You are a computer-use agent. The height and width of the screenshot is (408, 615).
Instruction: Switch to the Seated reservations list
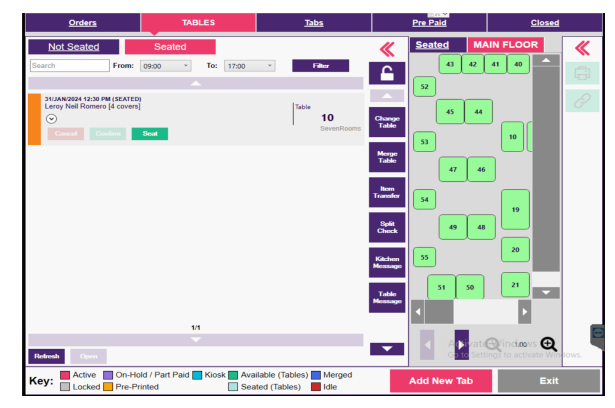pos(169,46)
